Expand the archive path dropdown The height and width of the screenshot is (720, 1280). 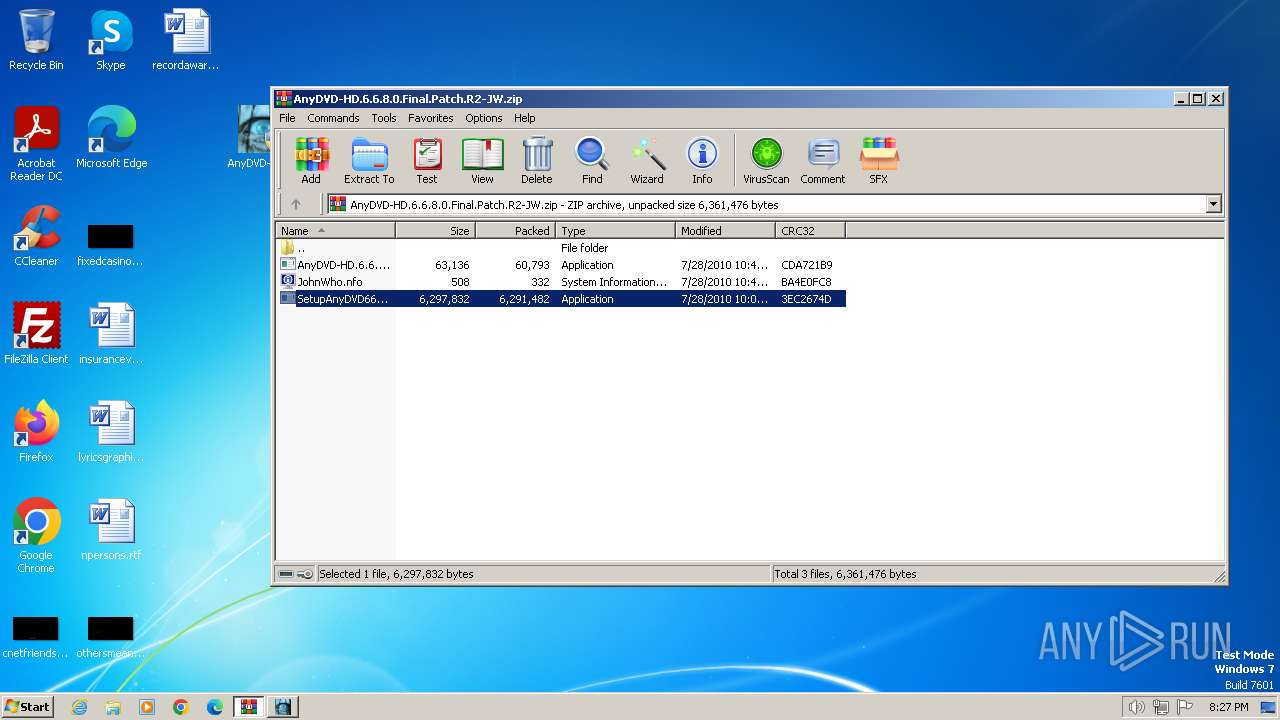tap(1214, 204)
